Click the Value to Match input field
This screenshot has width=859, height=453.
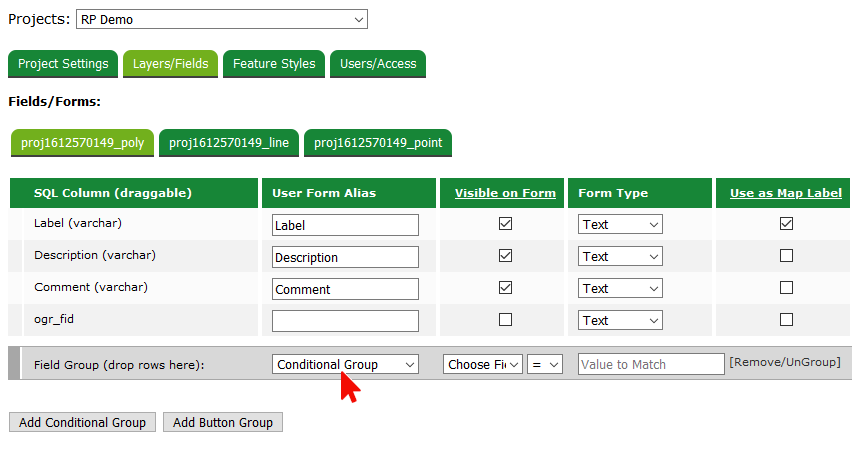pyautogui.click(x=650, y=365)
